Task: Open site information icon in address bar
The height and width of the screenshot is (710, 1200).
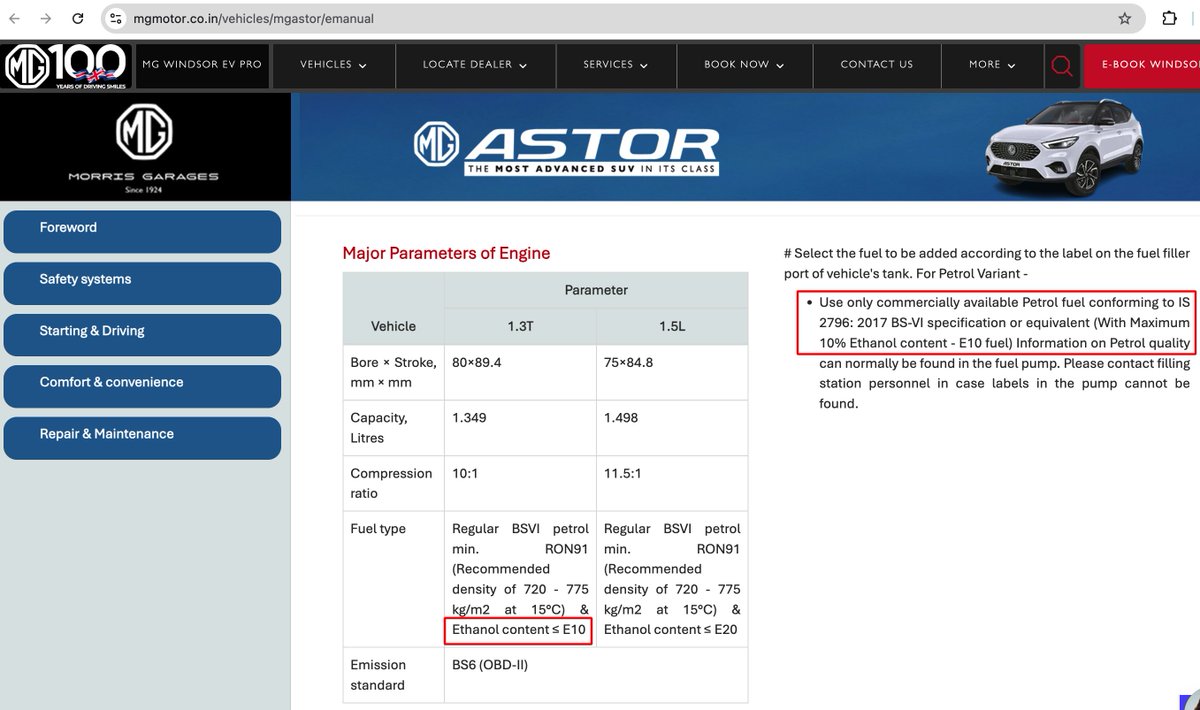Action: pyautogui.click(x=116, y=18)
